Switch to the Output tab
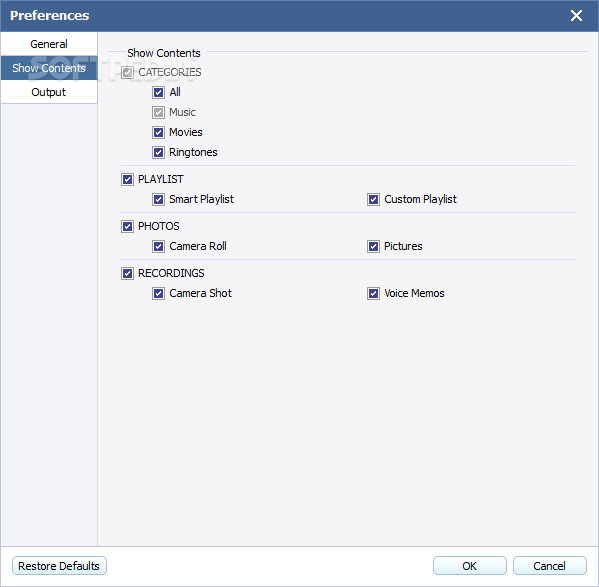 click(x=49, y=92)
